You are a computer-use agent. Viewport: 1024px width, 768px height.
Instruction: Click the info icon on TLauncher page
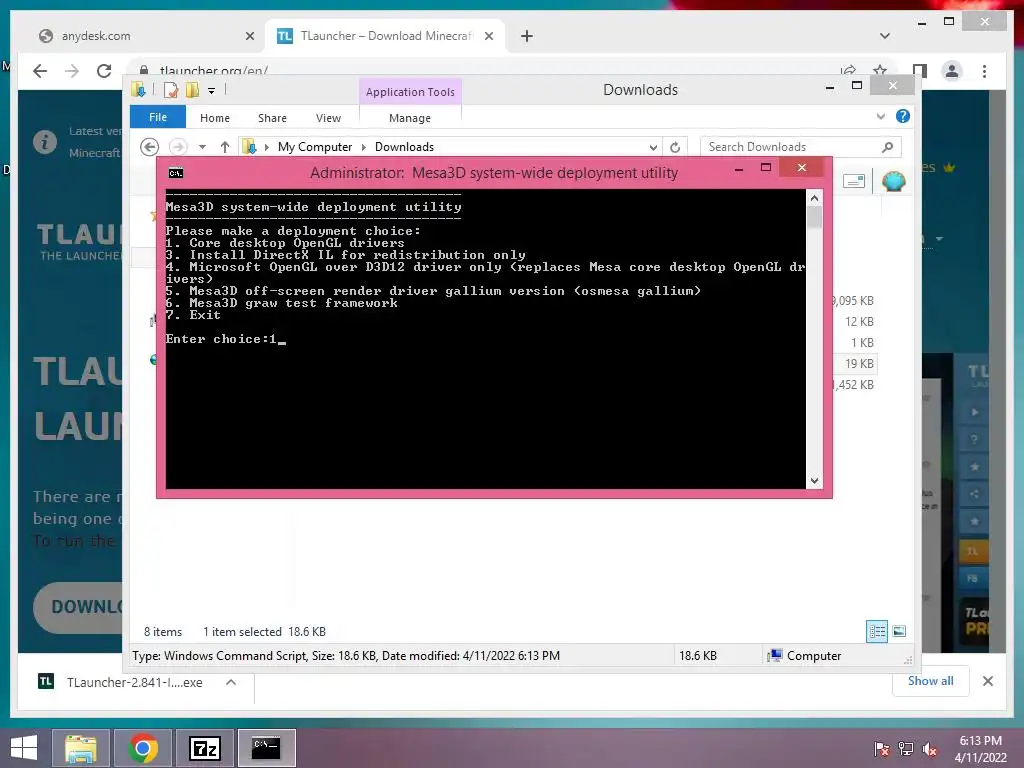(45, 142)
